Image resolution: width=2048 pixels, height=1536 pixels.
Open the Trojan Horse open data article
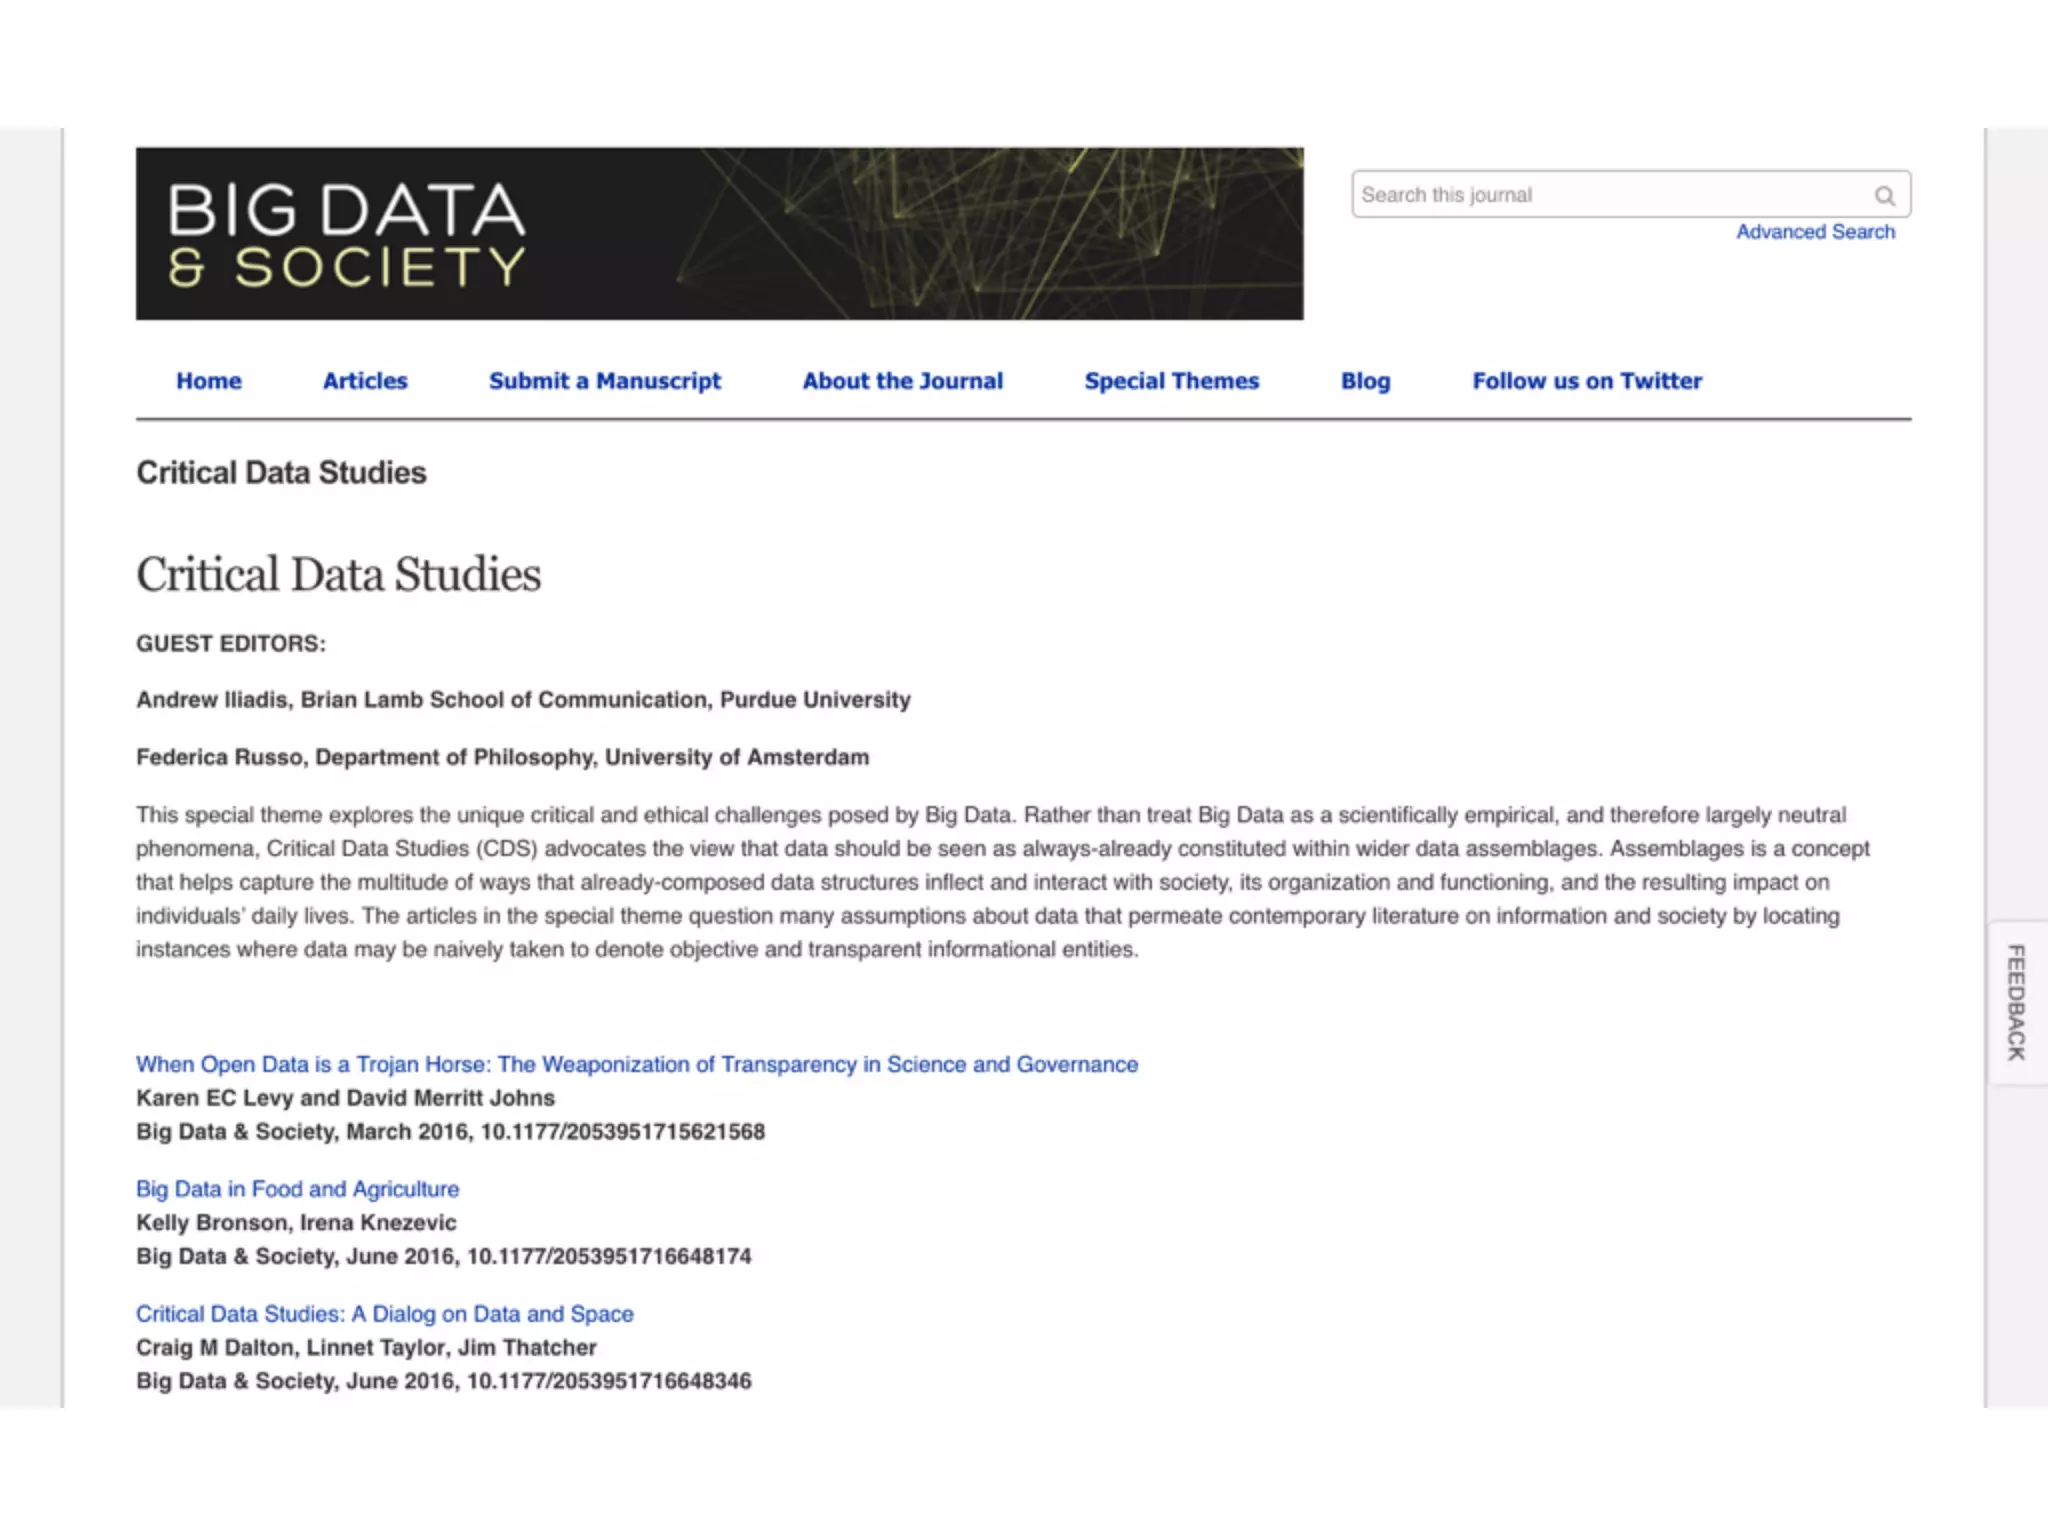(636, 1064)
